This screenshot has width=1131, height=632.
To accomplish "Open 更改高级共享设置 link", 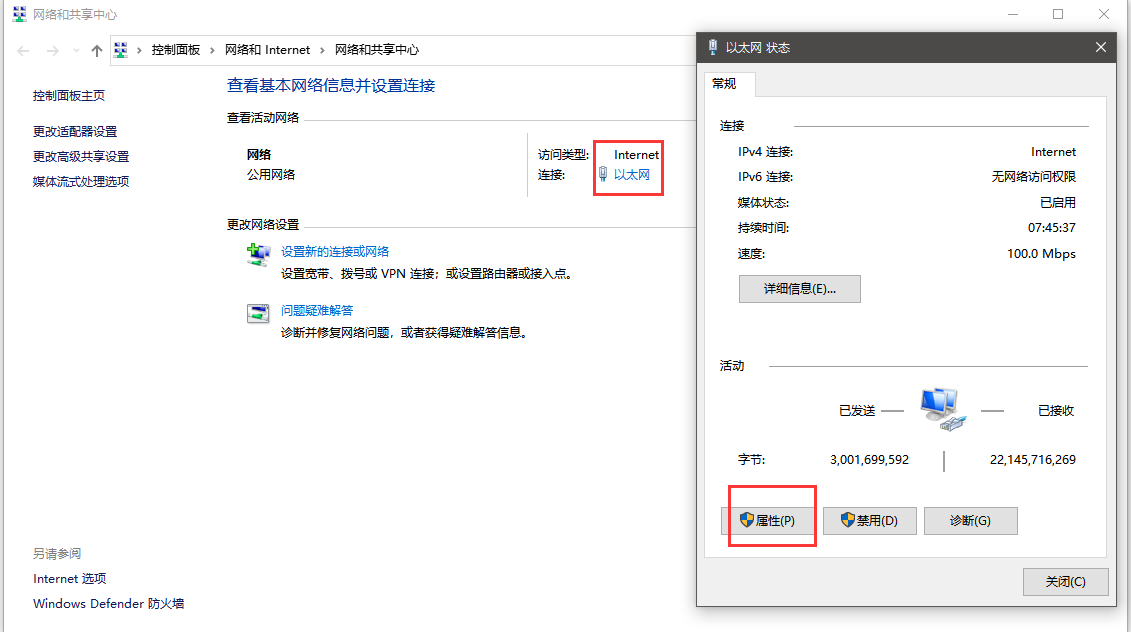I will (81, 157).
